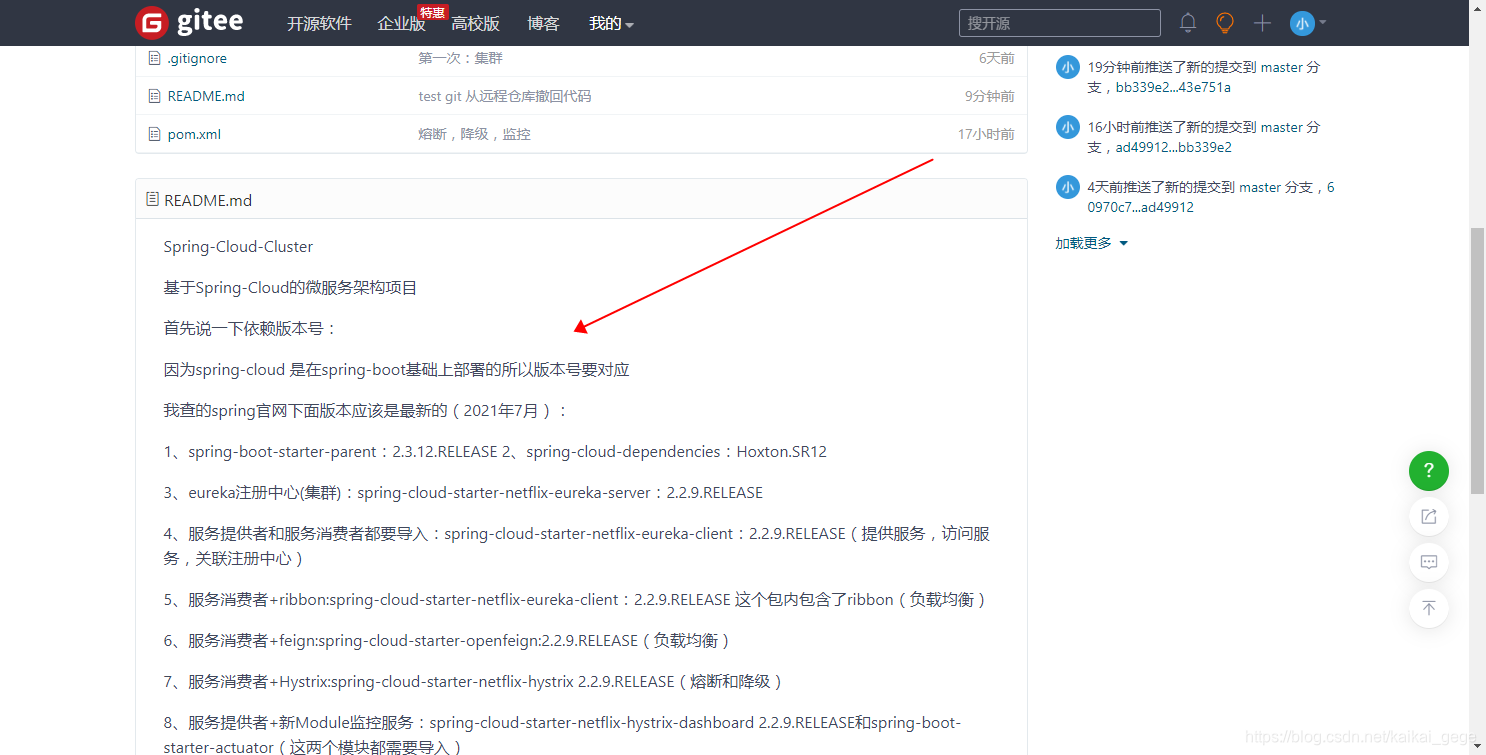Jump to top using the upward arrow icon
This screenshot has width=1486, height=755.
pyautogui.click(x=1428, y=608)
